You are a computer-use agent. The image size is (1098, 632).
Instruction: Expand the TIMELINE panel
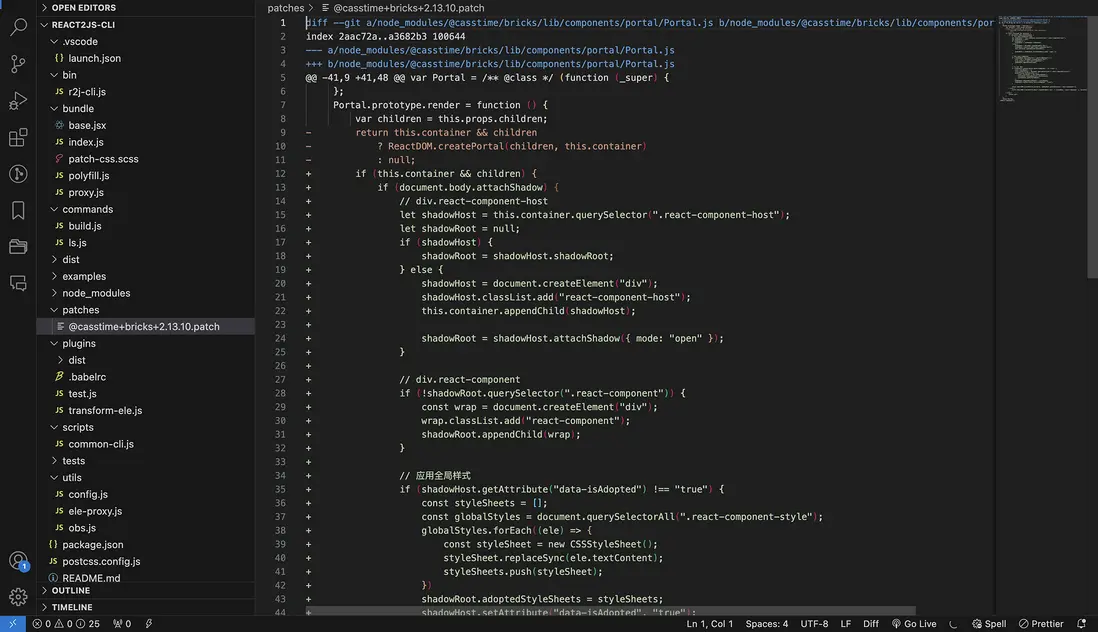[146, 608]
